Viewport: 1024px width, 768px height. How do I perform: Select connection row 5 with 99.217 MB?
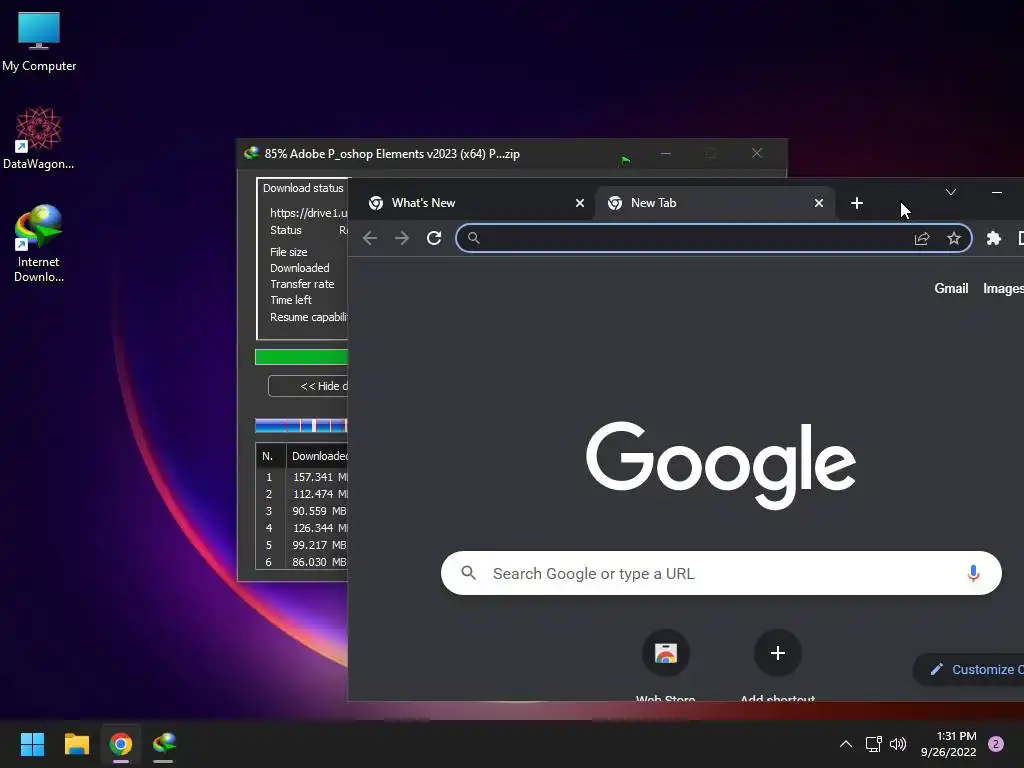tap(302, 545)
